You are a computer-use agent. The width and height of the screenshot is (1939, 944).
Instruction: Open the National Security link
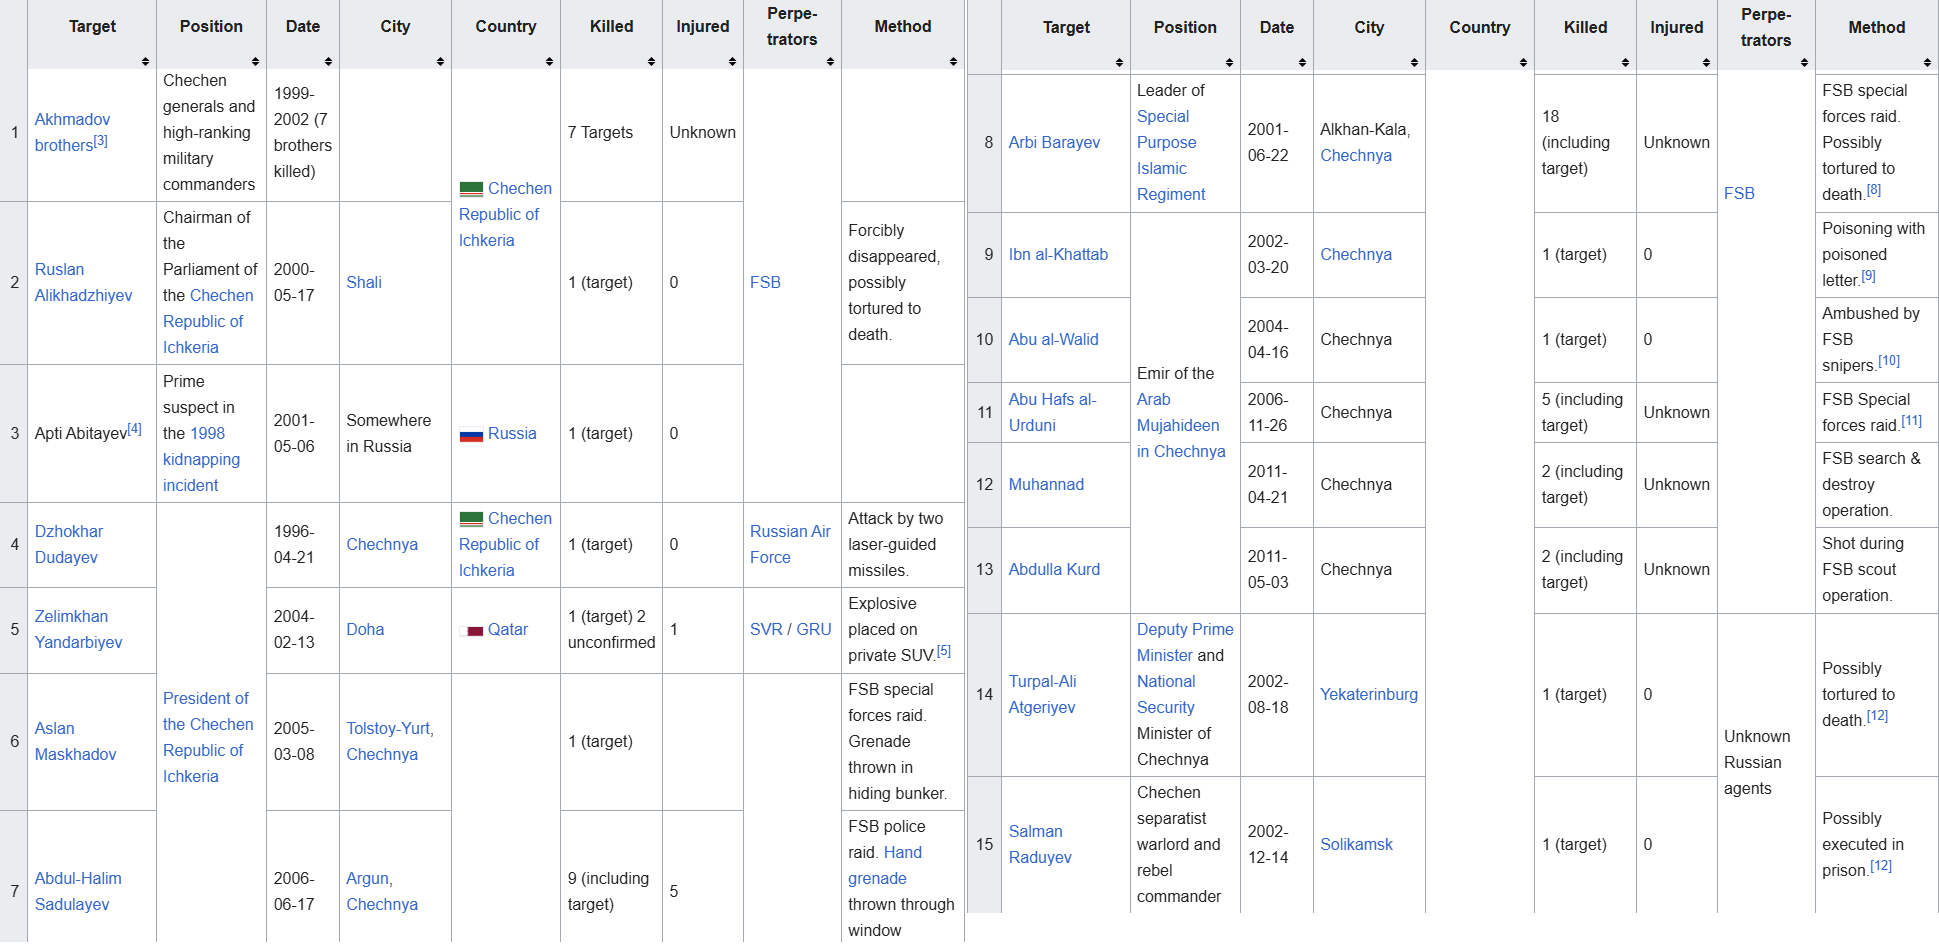pyautogui.click(x=1166, y=694)
